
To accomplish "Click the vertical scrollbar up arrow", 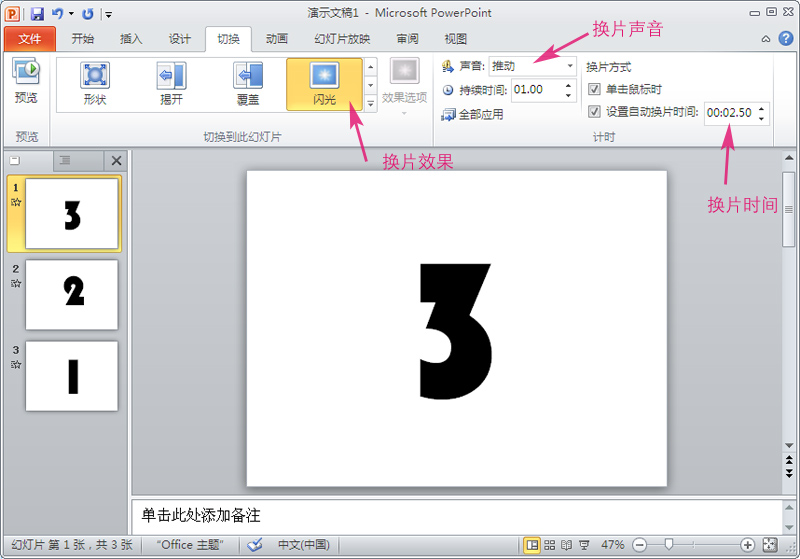I will (789, 158).
